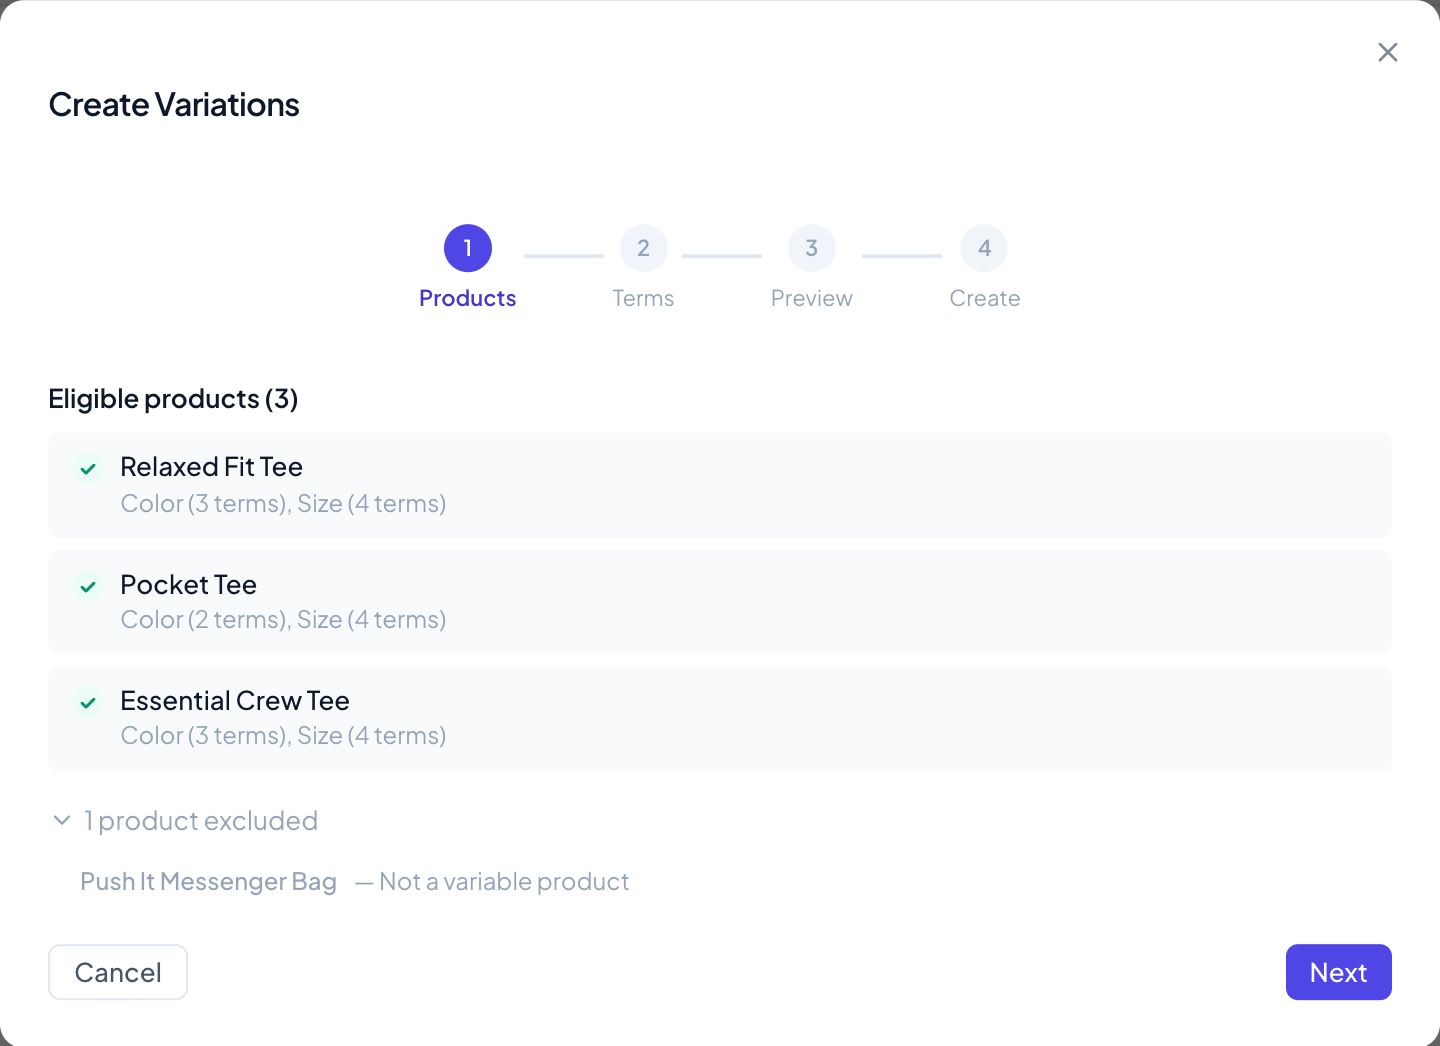Select the Terms step label
This screenshot has width=1440, height=1046.
643,298
